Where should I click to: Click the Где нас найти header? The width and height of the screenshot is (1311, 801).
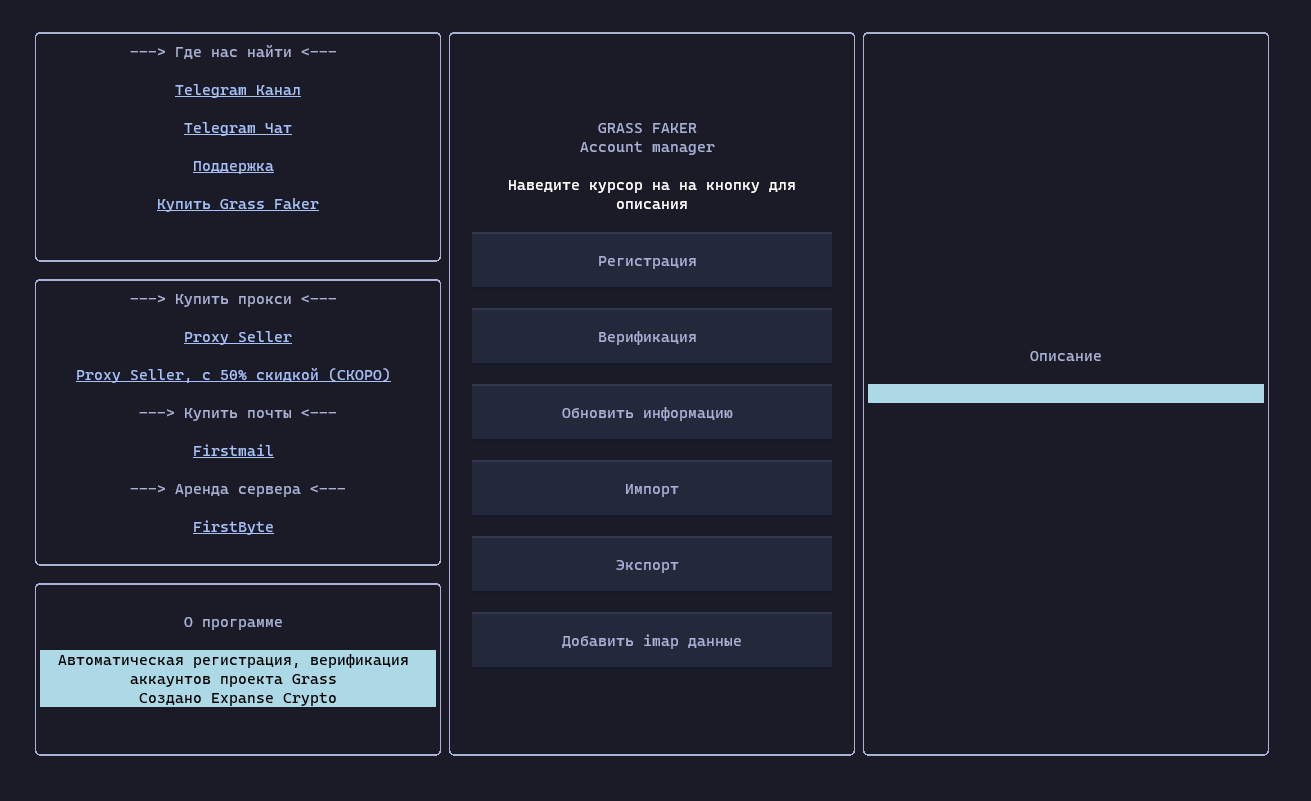[x=233, y=52]
